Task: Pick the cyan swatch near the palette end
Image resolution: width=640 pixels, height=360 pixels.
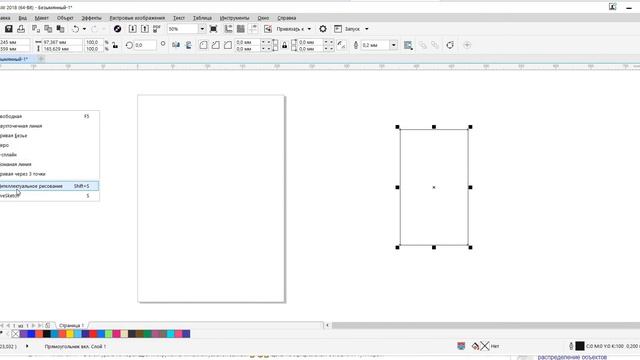Action: point(171,334)
